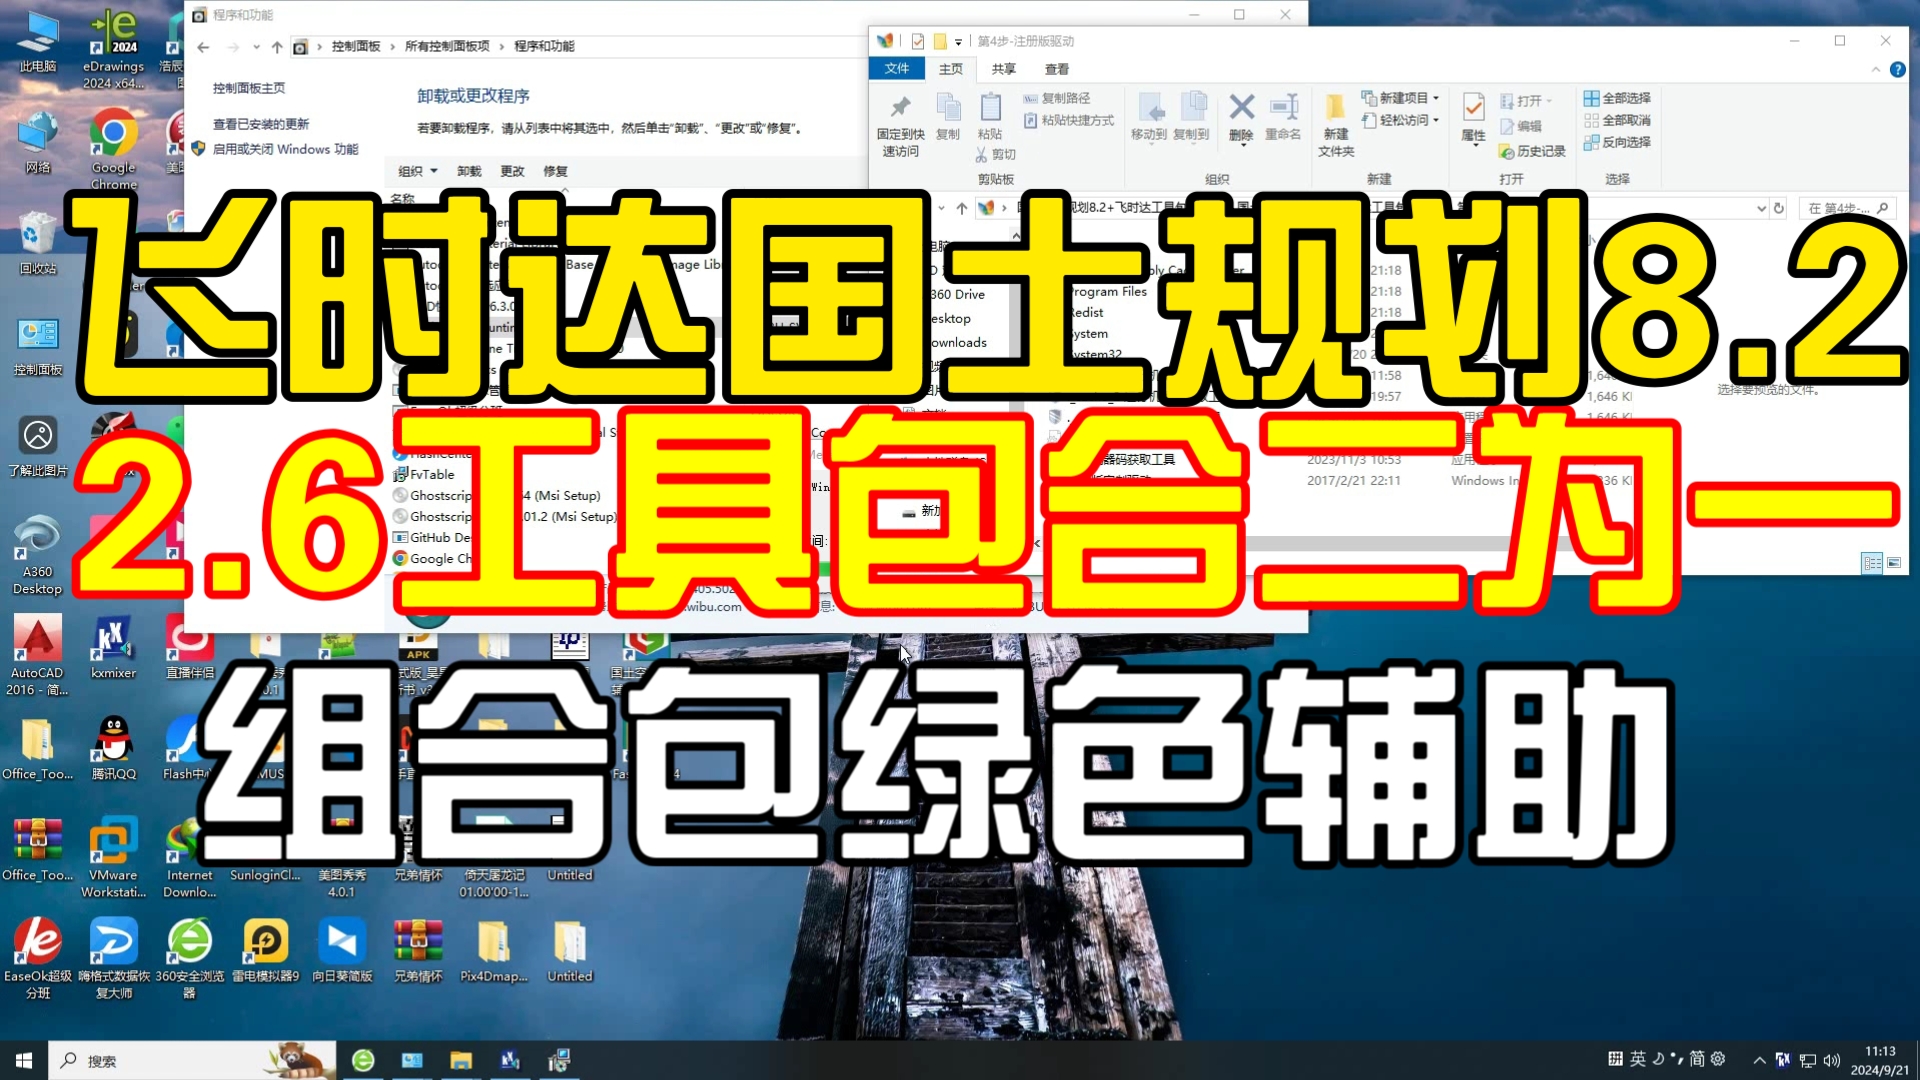
Task: Switch to details view in Explorer status bar
Action: tap(1871, 563)
